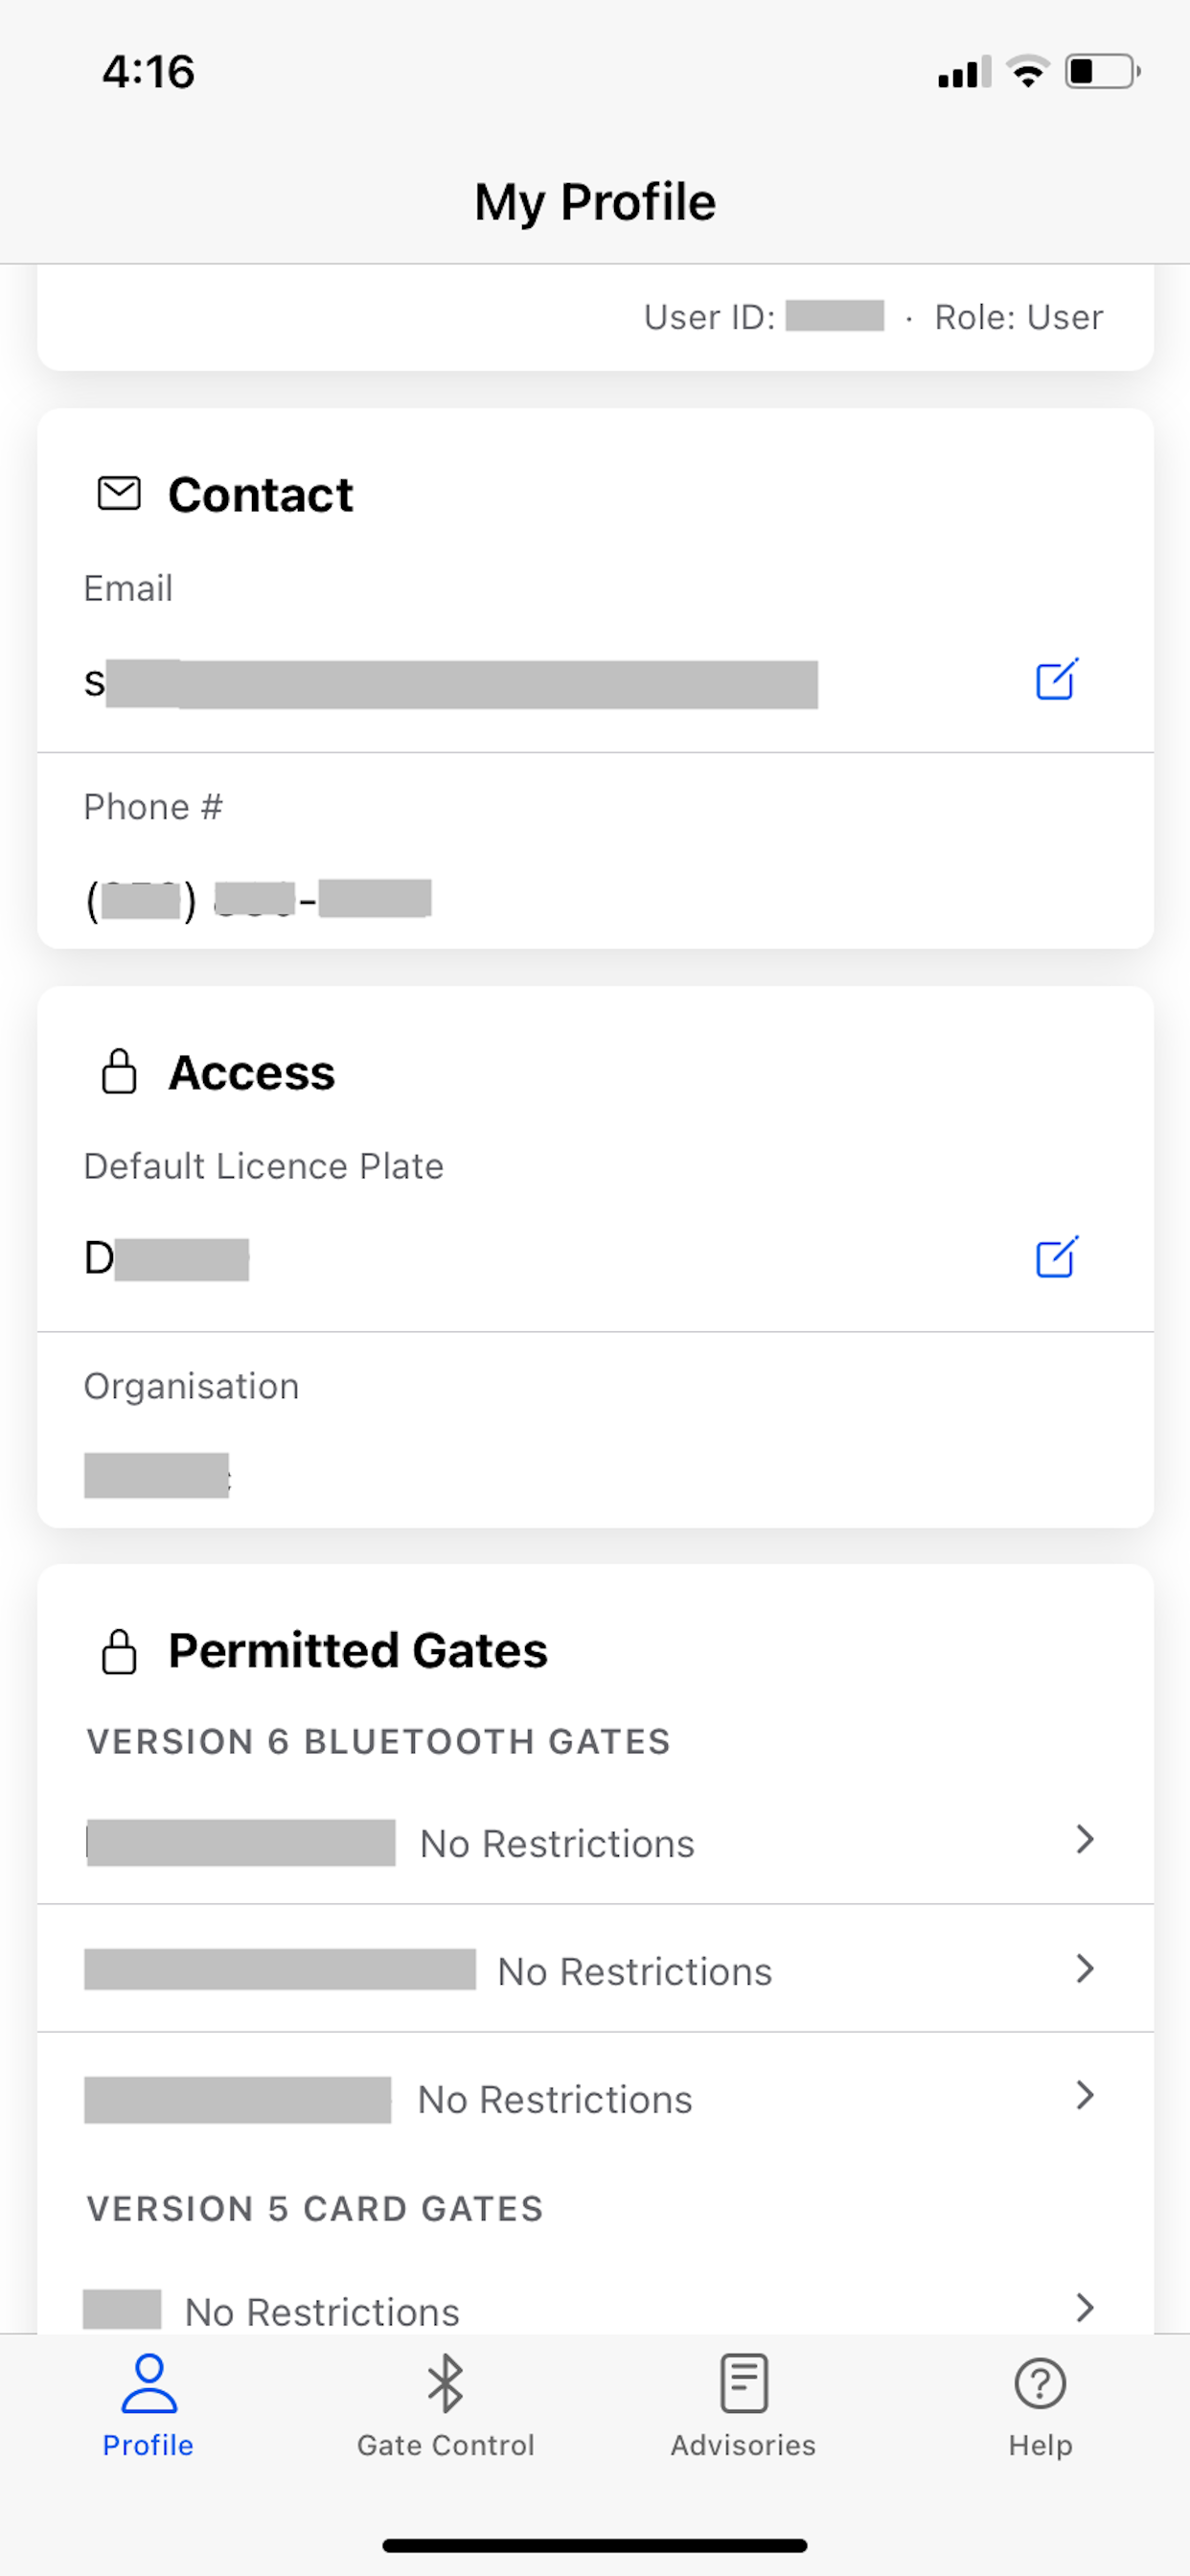Switch to the Advisories tab label
Viewport: 1190px width, 2576px height.
point(743,2445)
